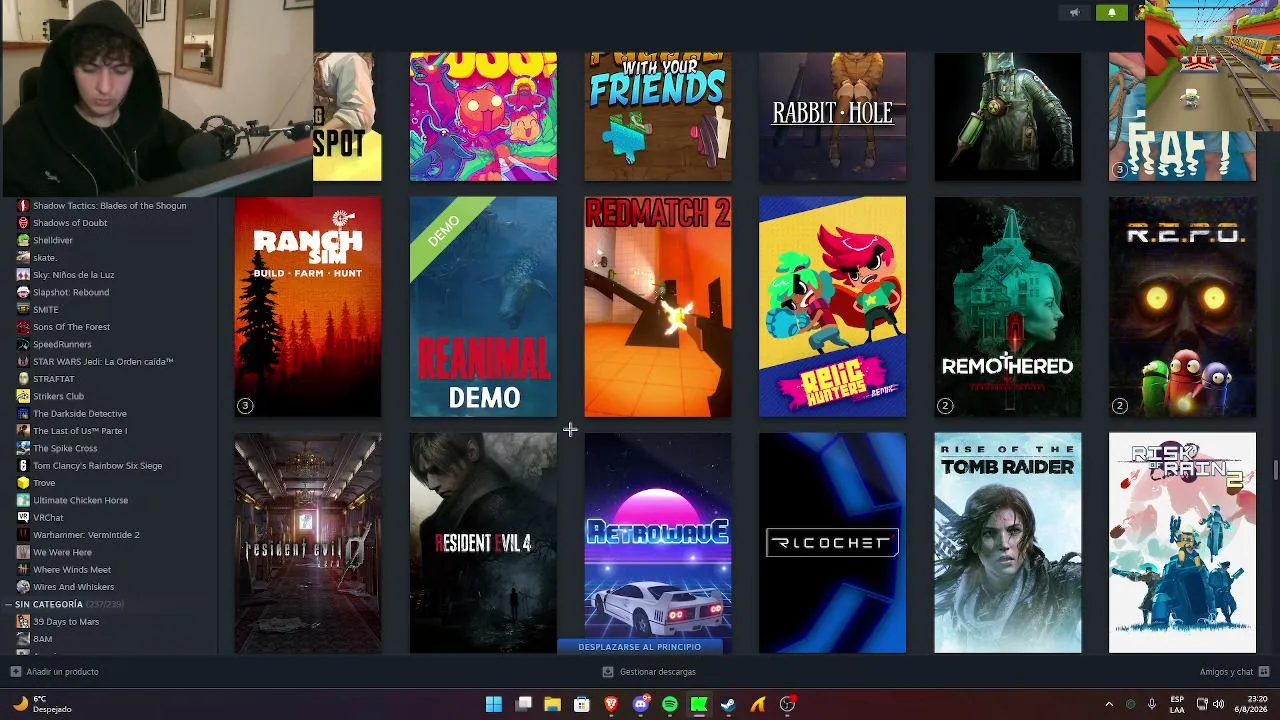Screen dimensions: 1280x720
Task: Select skate. in the game list
Action: [45, 258]
